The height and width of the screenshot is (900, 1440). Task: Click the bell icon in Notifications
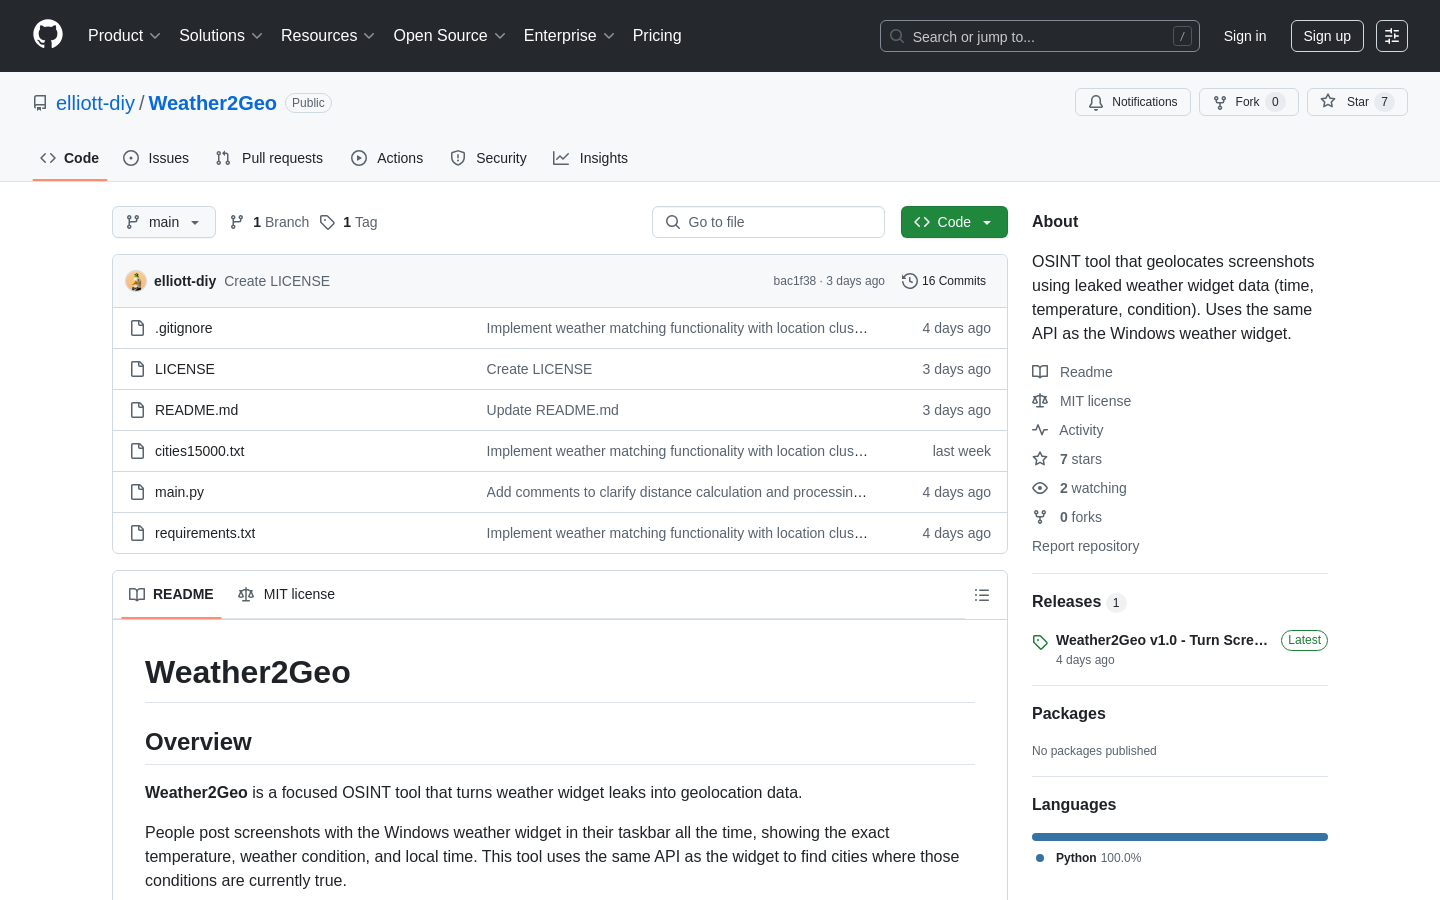coord(1096,102)
